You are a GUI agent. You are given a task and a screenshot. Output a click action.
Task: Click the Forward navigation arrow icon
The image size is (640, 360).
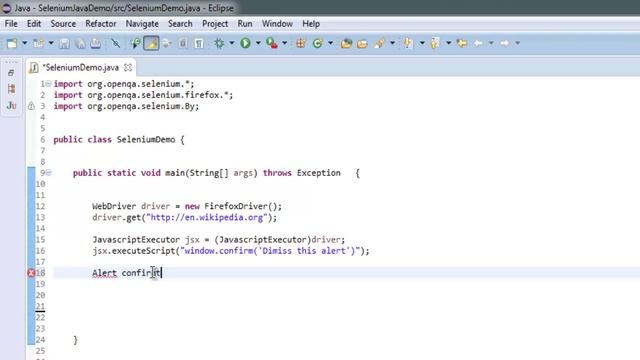tap(505, 43)
